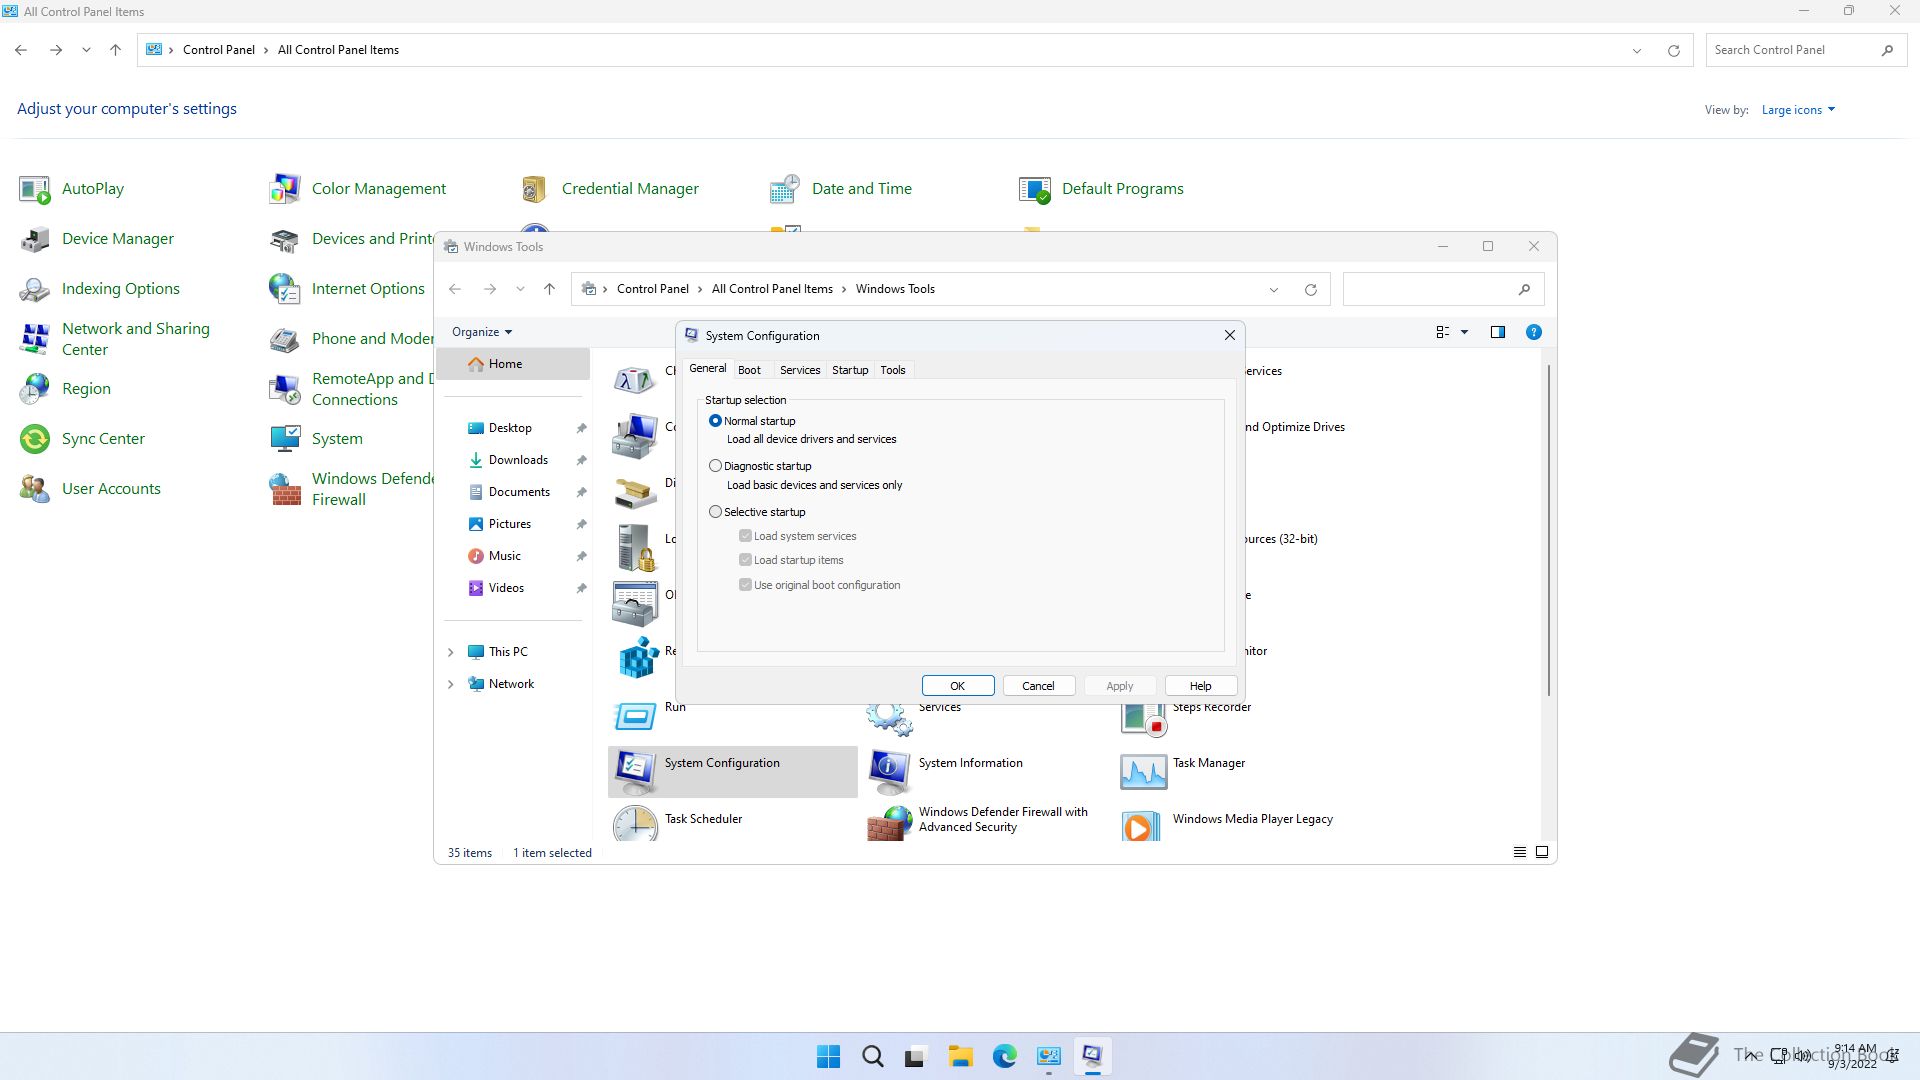Click the Help button in System Configuration
Screen dimensions: 1920x1080
tap(1200, 686)
